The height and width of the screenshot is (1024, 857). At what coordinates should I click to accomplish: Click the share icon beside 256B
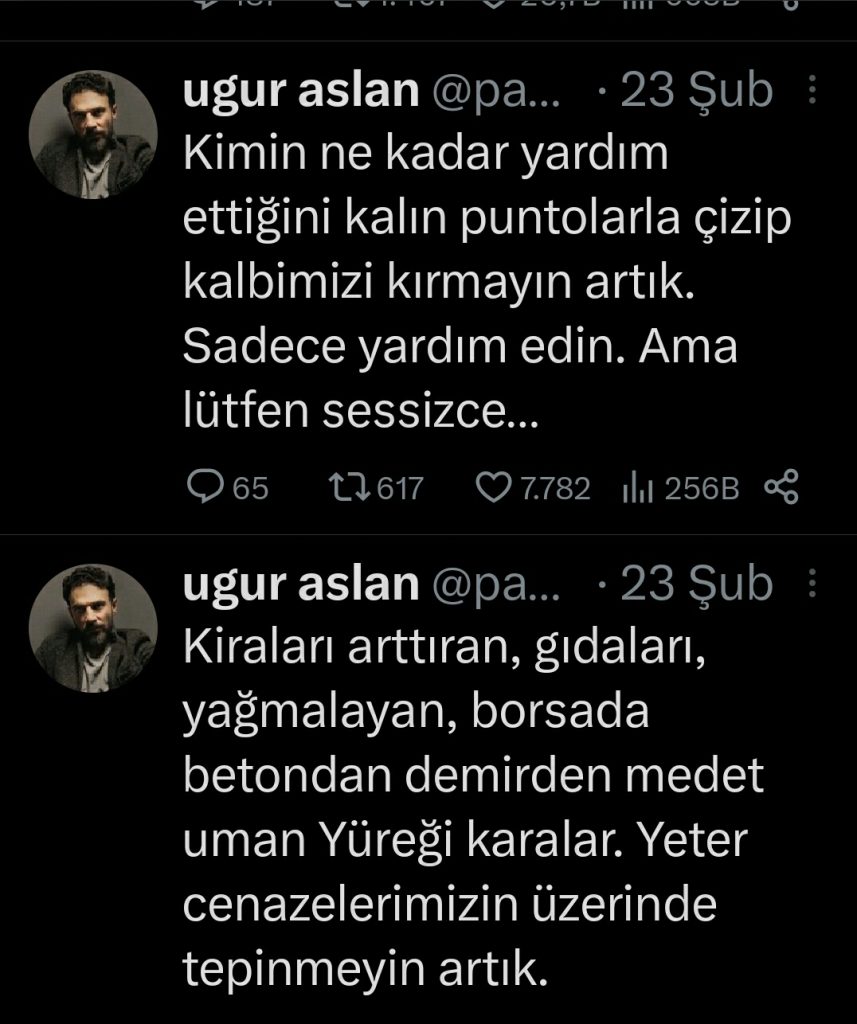pos(780,488)
